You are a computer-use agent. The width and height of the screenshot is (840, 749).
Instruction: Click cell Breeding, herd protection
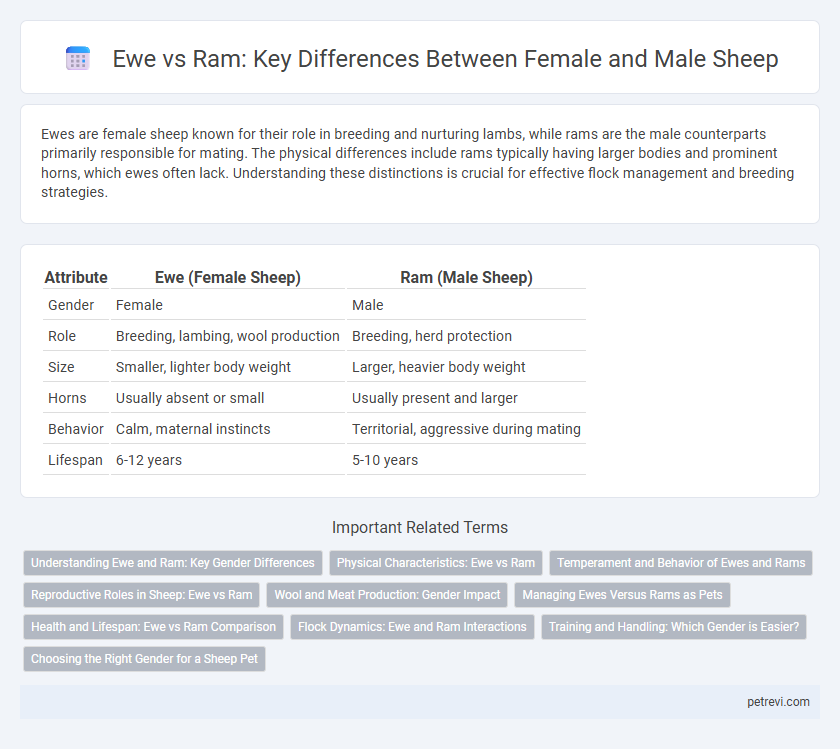466,336
